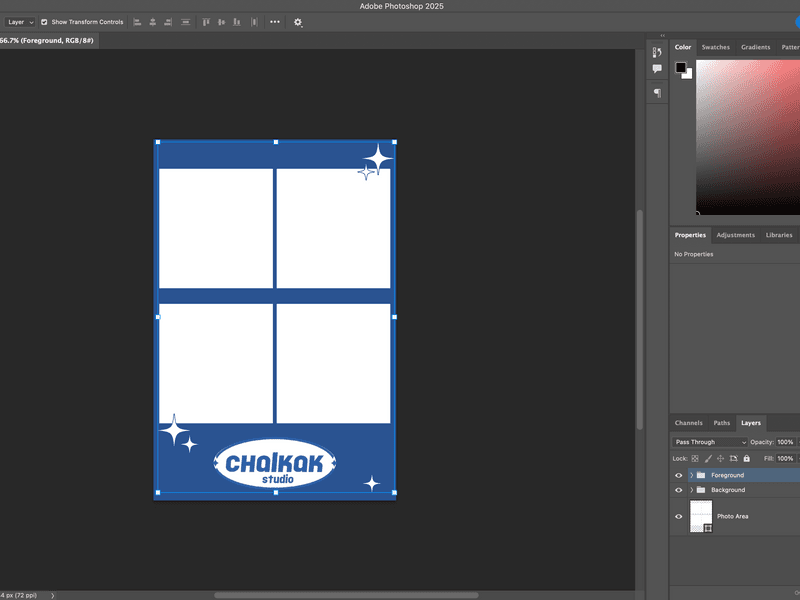Switch to the Channels tab
Image resolution: width=800 pixels, height=600 pixels.
tap(688, 423)
